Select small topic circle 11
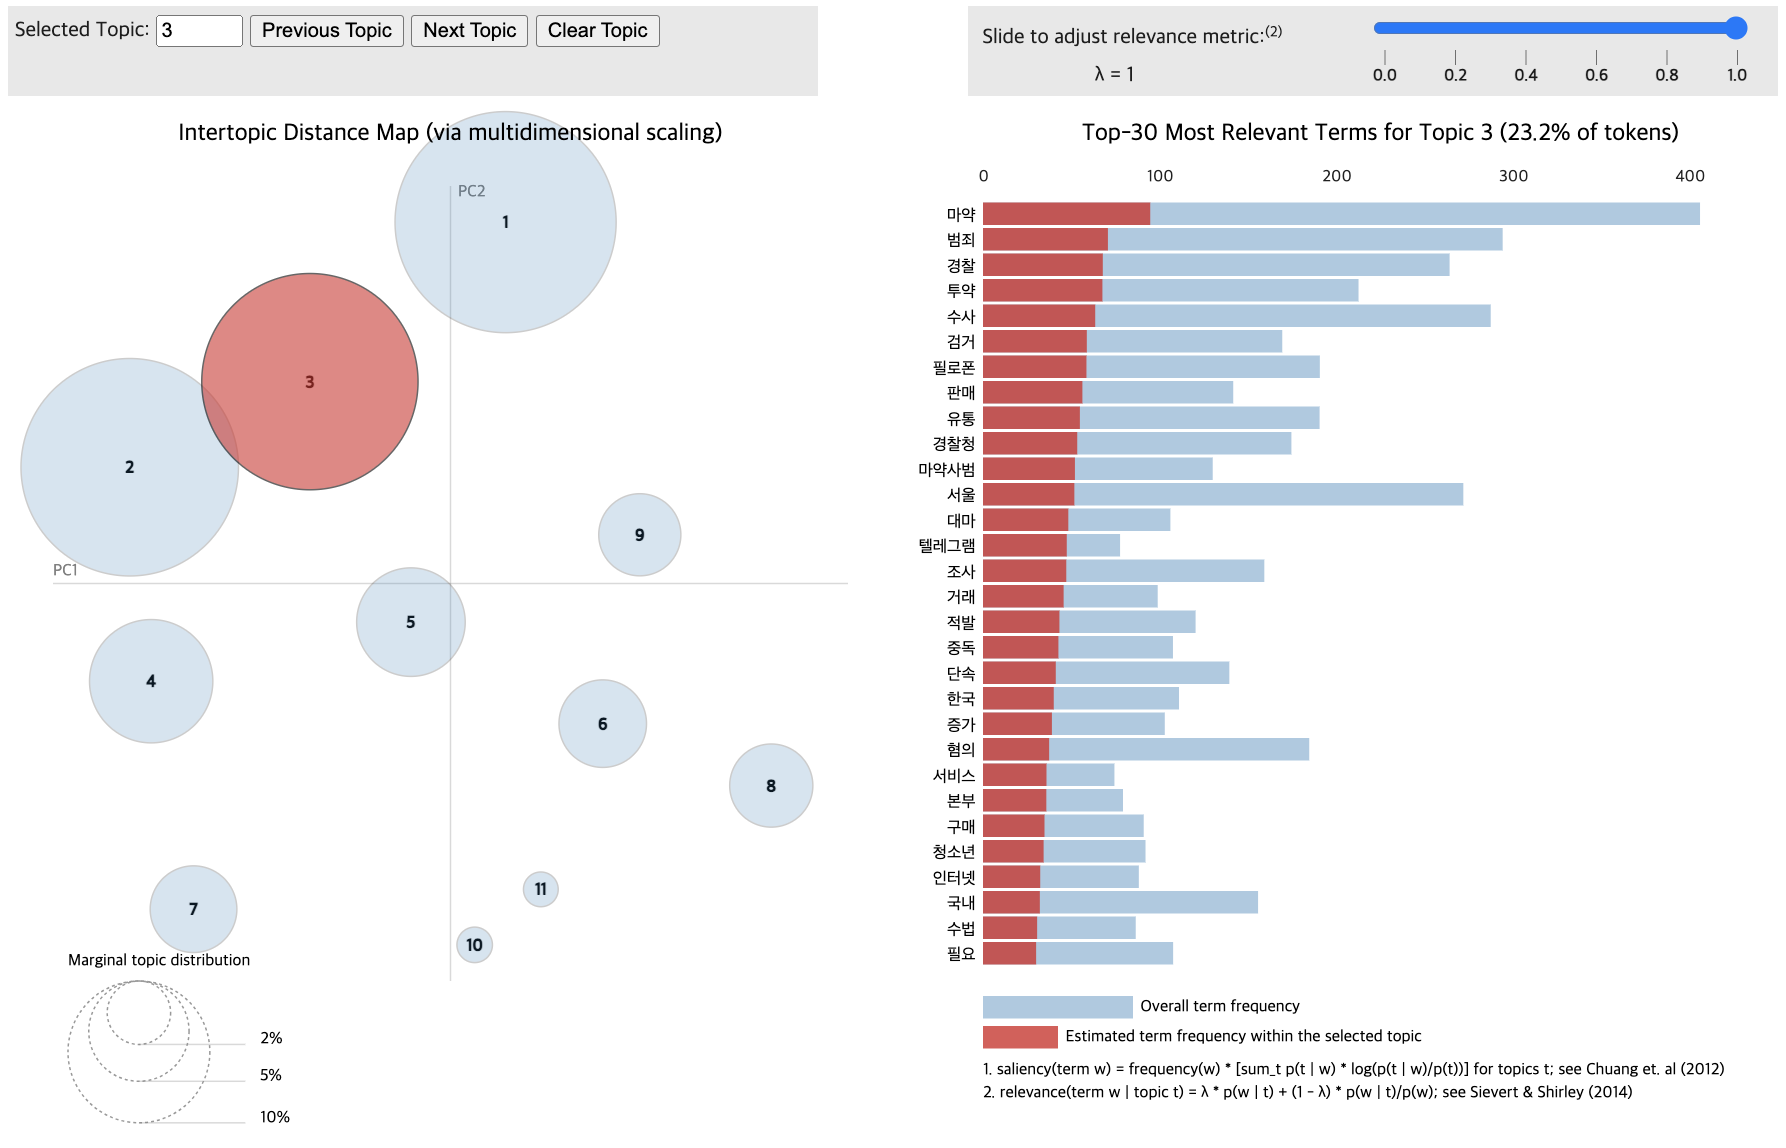Viewport: 1786px width, 1148px height. (x=541, y=889)
